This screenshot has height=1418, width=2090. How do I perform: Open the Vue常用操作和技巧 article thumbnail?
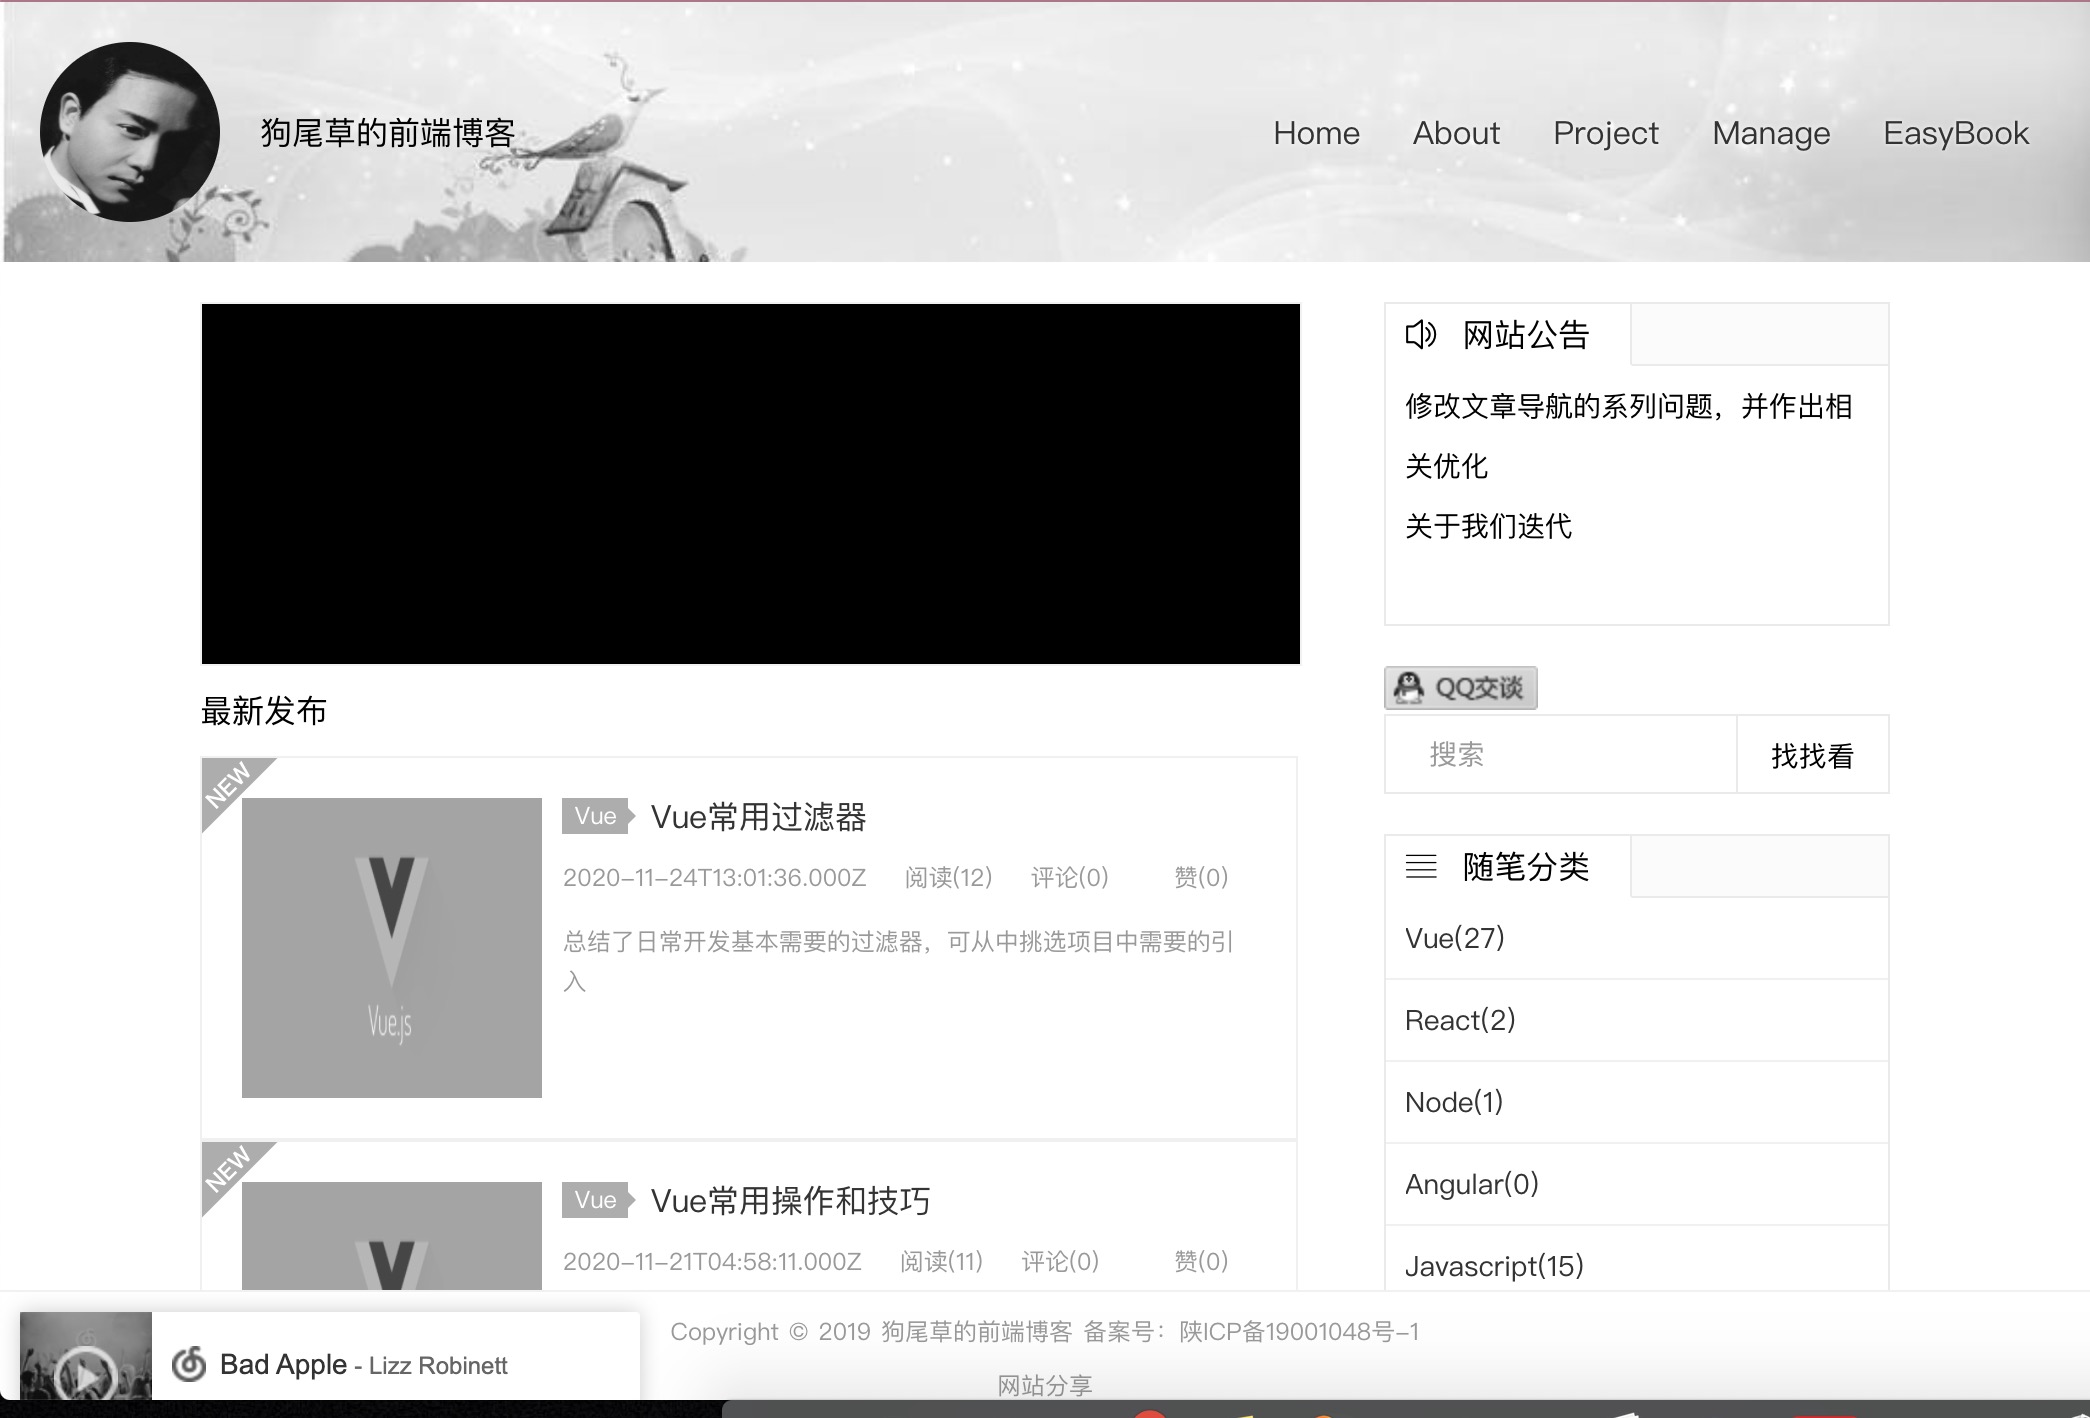pyautogui.click(x=392, y=1236)
